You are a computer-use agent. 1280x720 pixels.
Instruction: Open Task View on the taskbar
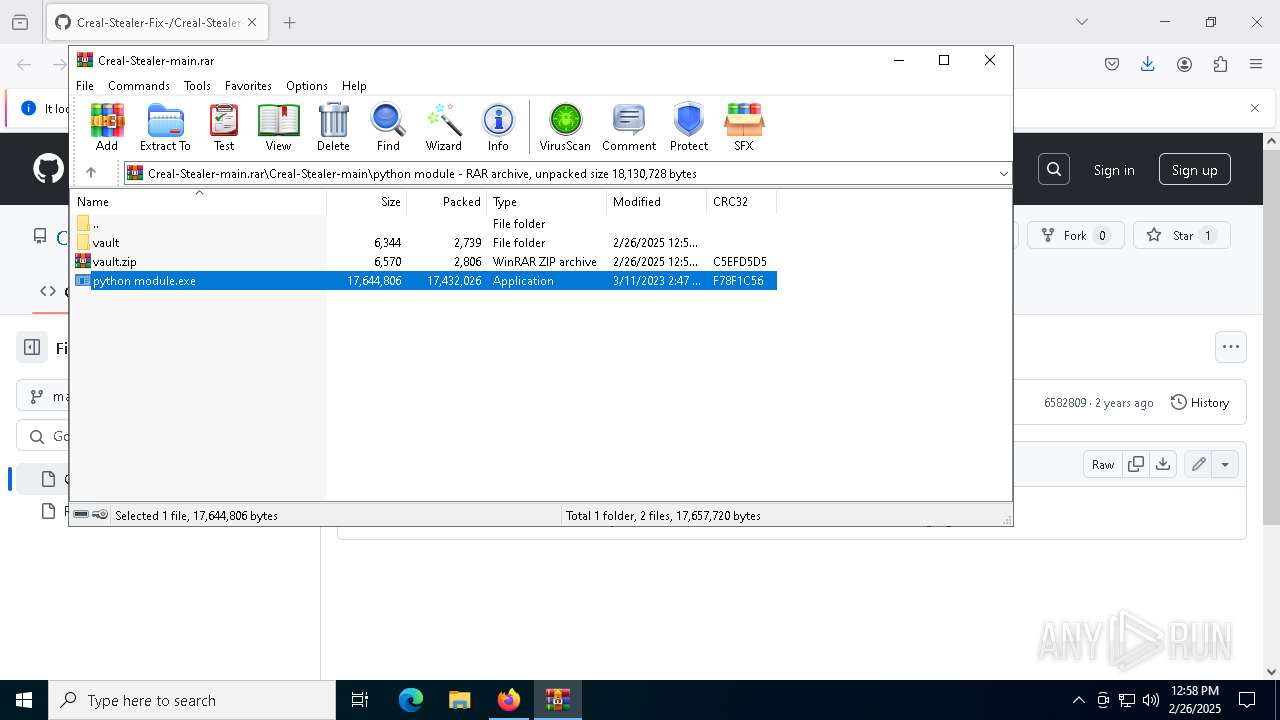point(360,700)
